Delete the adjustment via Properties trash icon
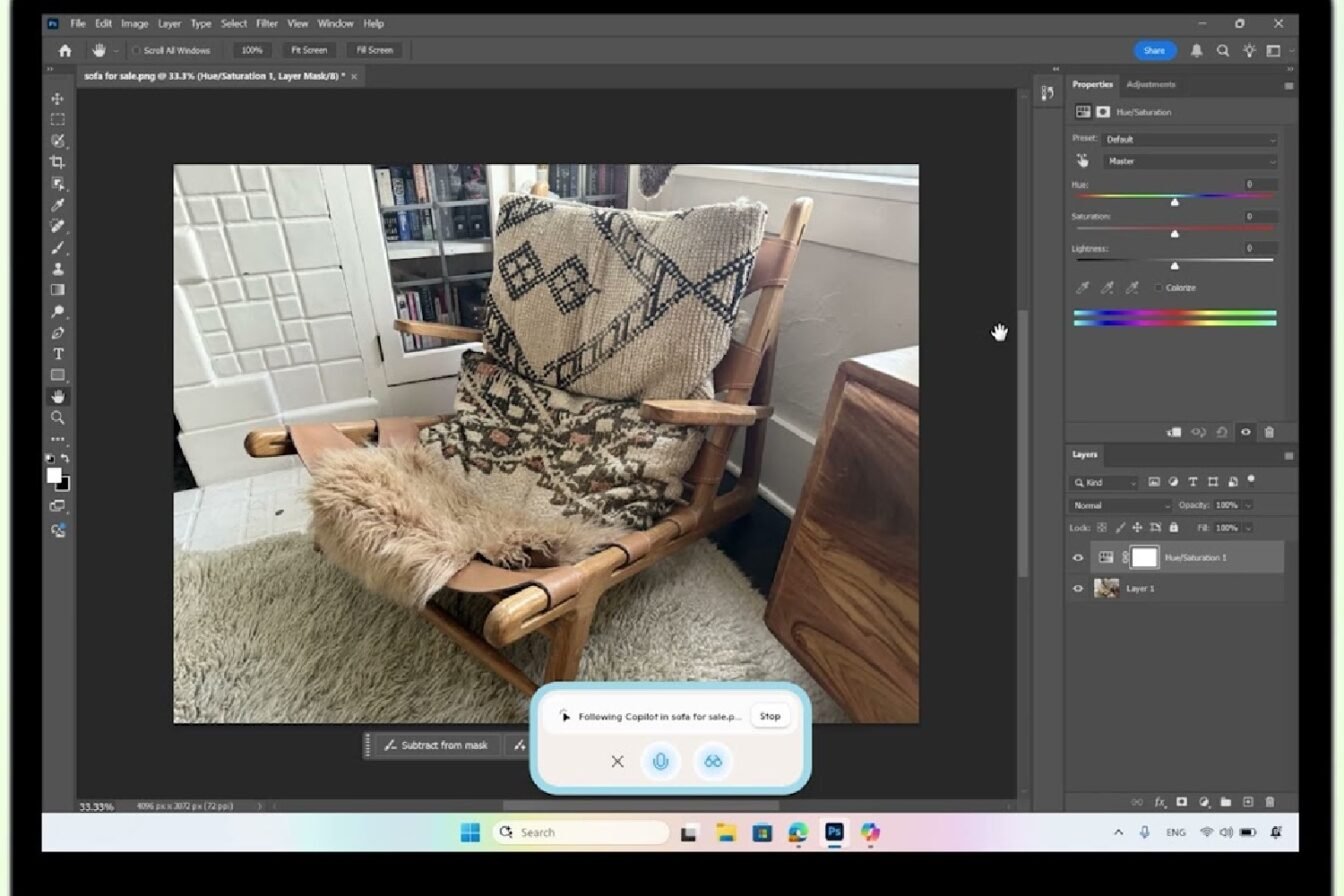The image size is (1344, 896). (1269, 432)
